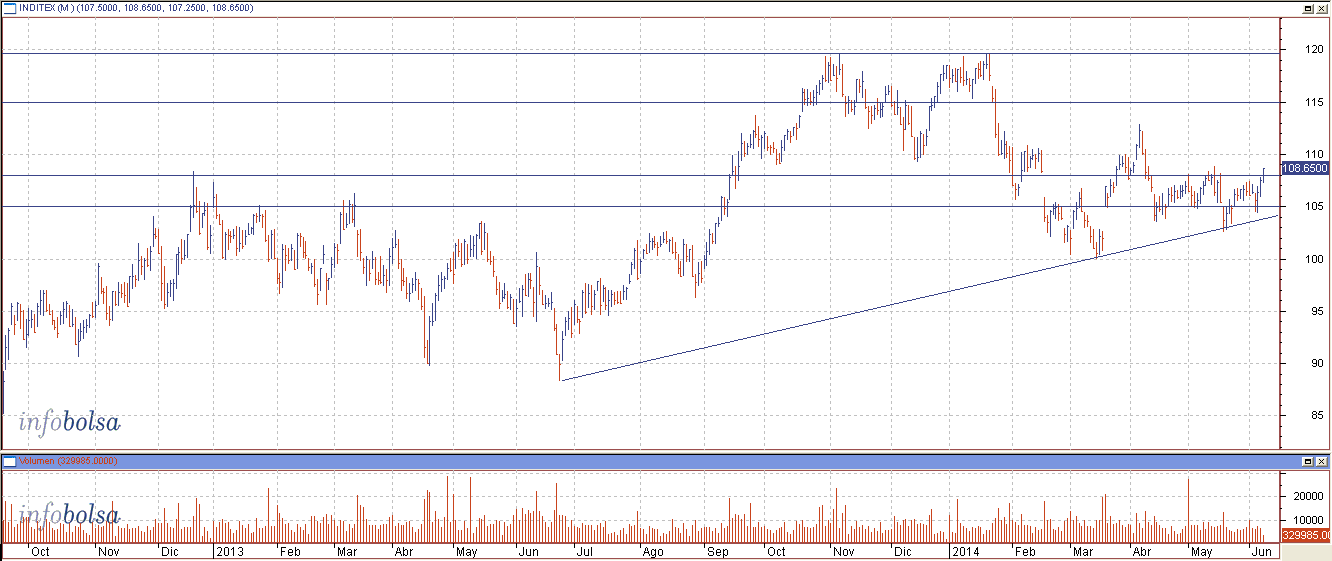Click the infobolsa logo in the volume panel
The image size is (1332, 561).
pyautogui.click(x=69, y=515)
